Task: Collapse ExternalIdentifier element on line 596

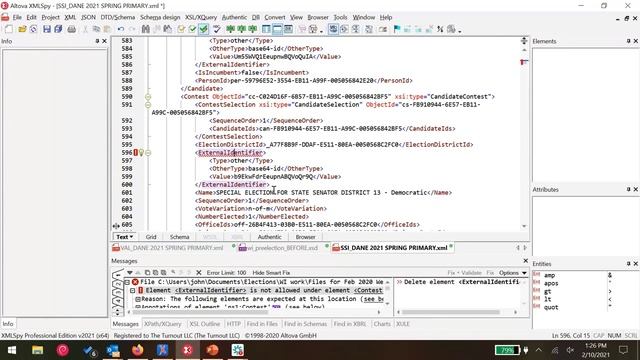Action: pyautogui.click(x=148, y=153)
